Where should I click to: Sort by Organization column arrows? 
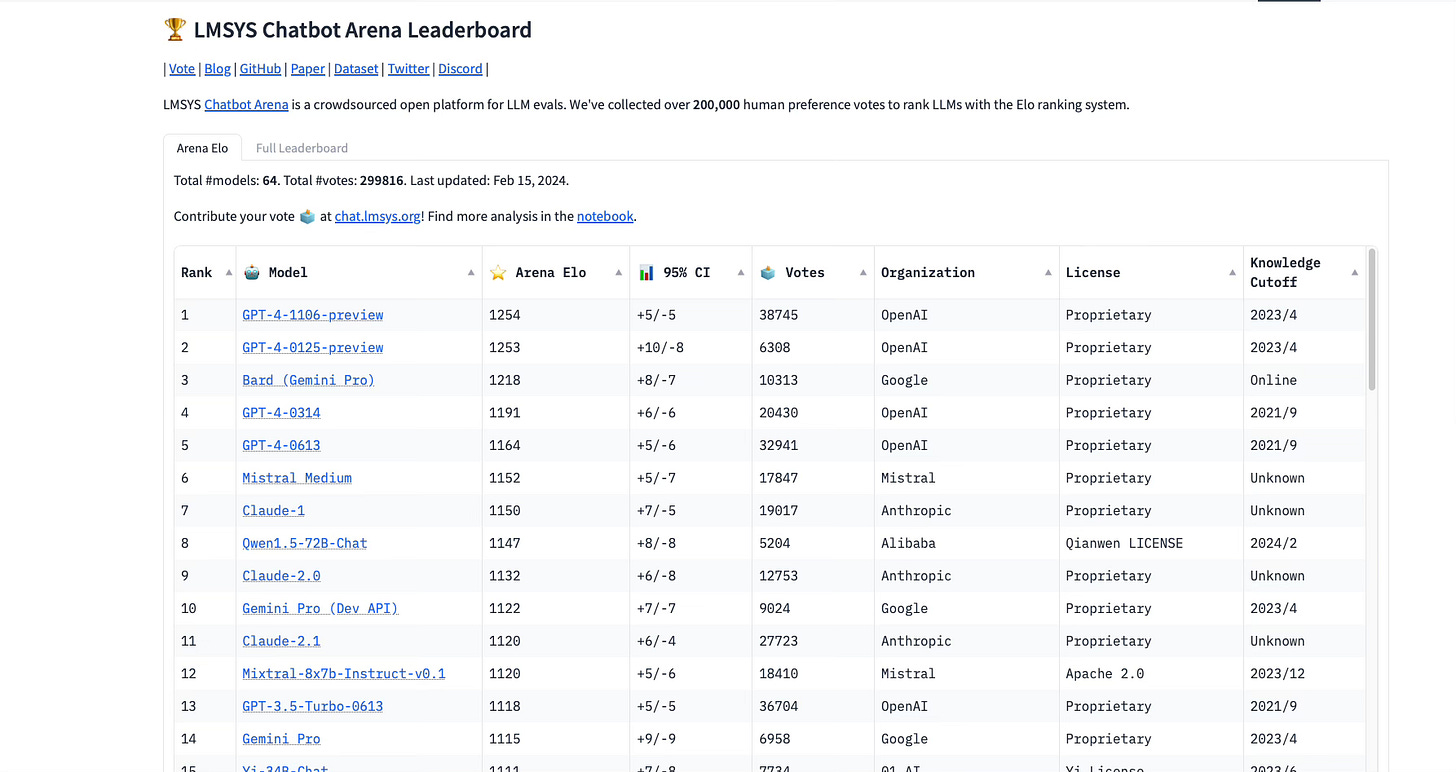[1048, 273]
